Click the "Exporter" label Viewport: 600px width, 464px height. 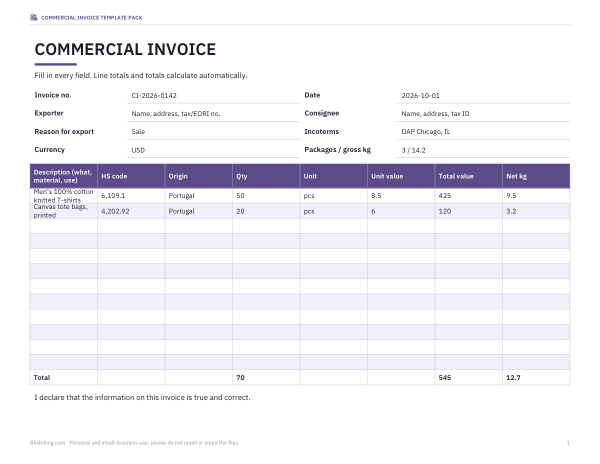pyautogui.click(x=49, y=113)
